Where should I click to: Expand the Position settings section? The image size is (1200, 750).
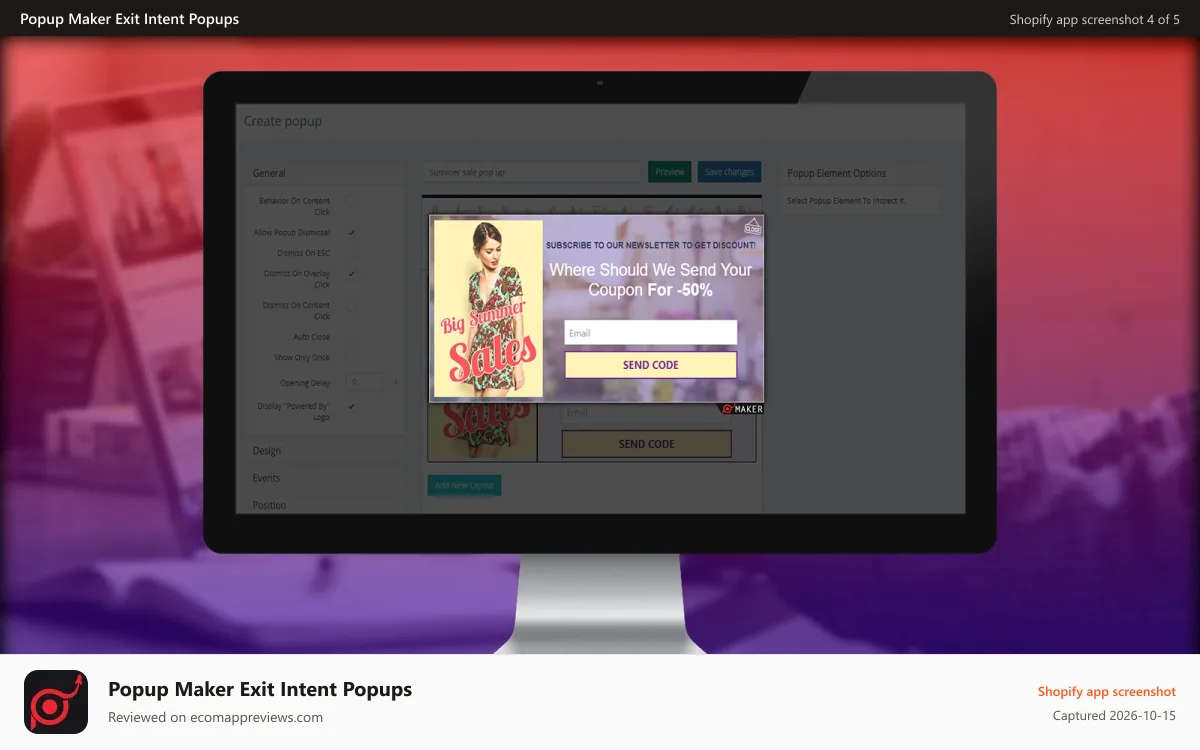pos(326,505)
